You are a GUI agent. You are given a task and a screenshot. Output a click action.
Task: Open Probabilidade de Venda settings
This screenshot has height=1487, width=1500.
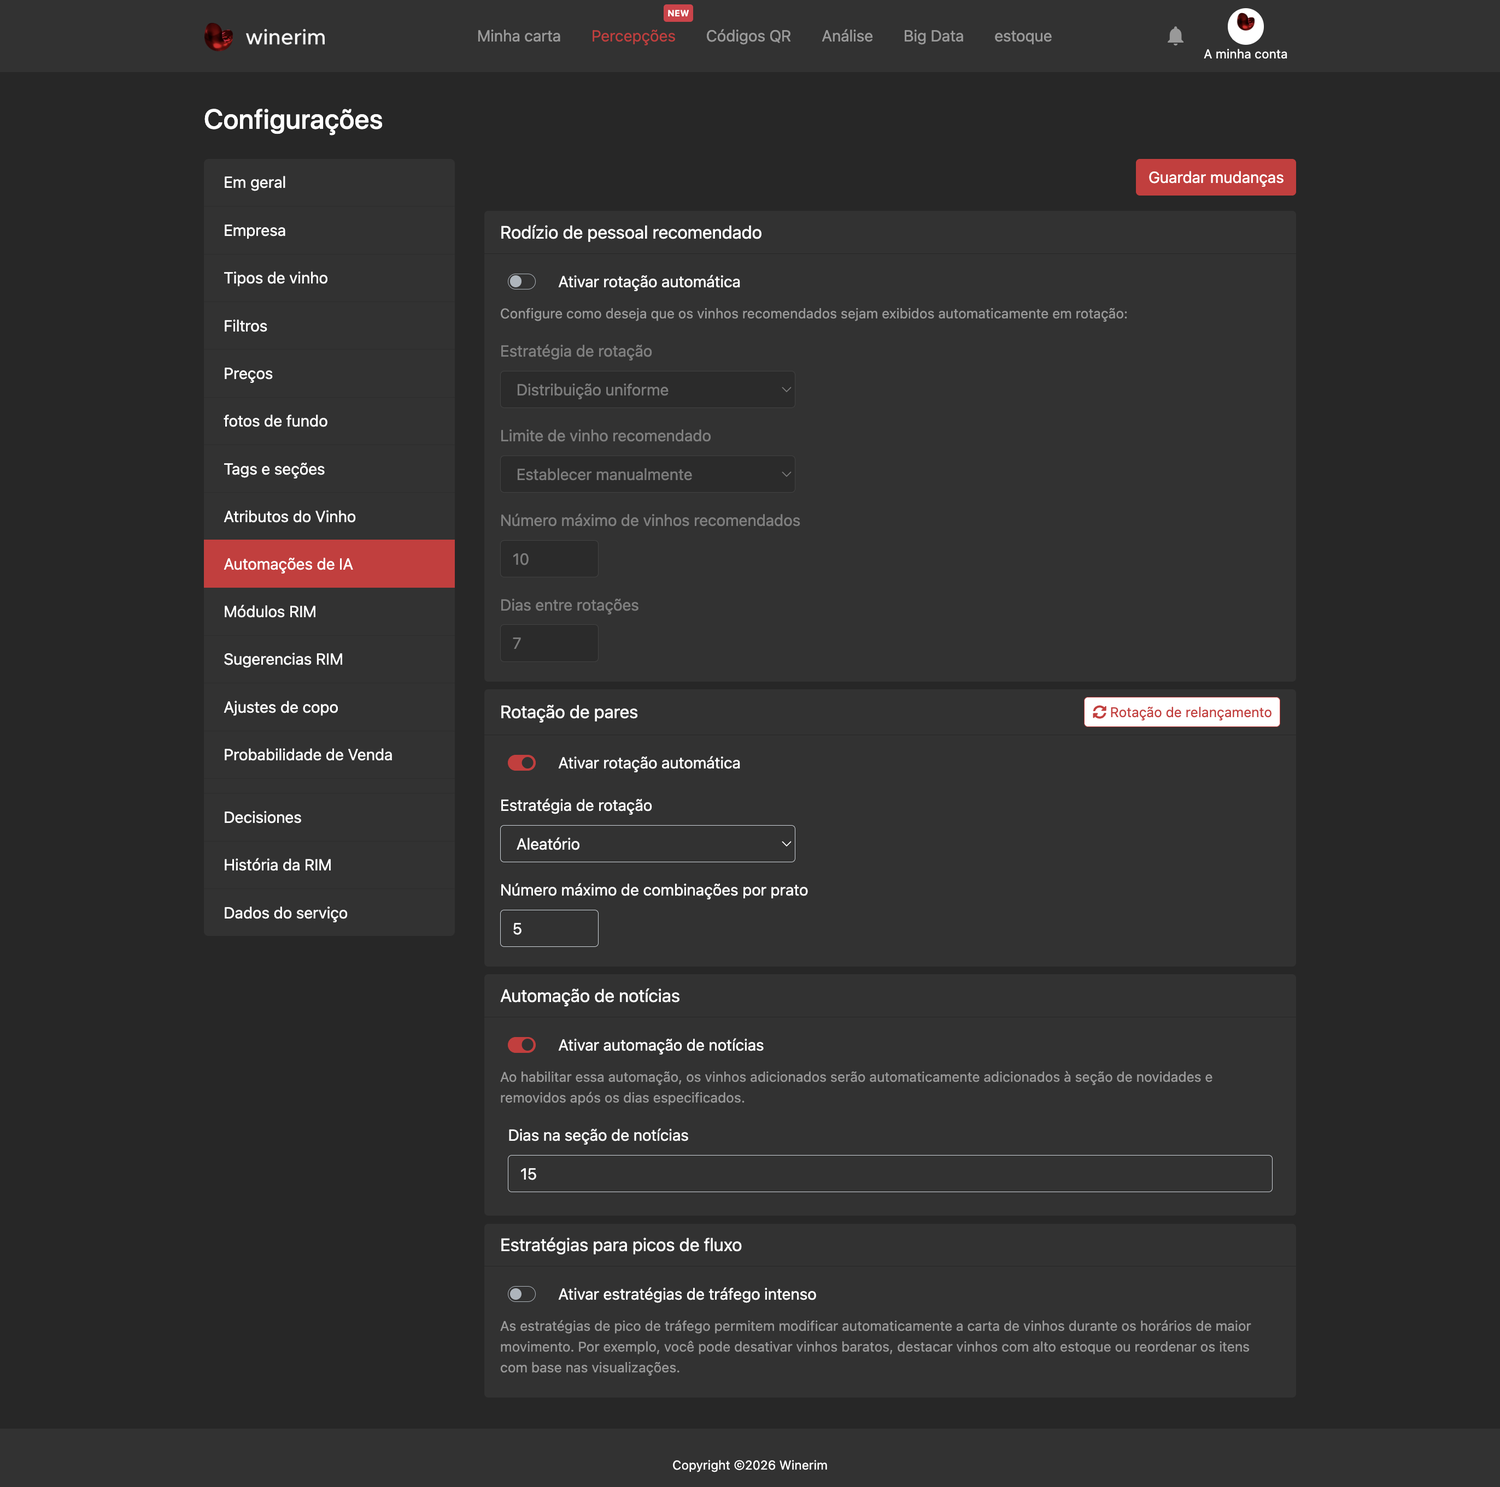point(329,755)
